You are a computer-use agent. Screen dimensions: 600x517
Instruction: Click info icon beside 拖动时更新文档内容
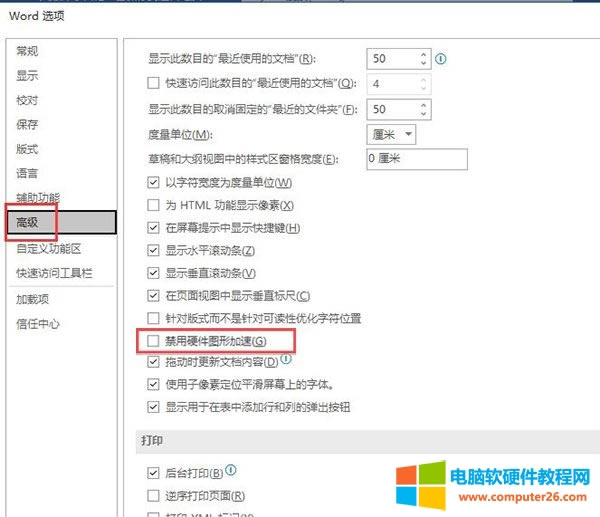tap(286, 359)
